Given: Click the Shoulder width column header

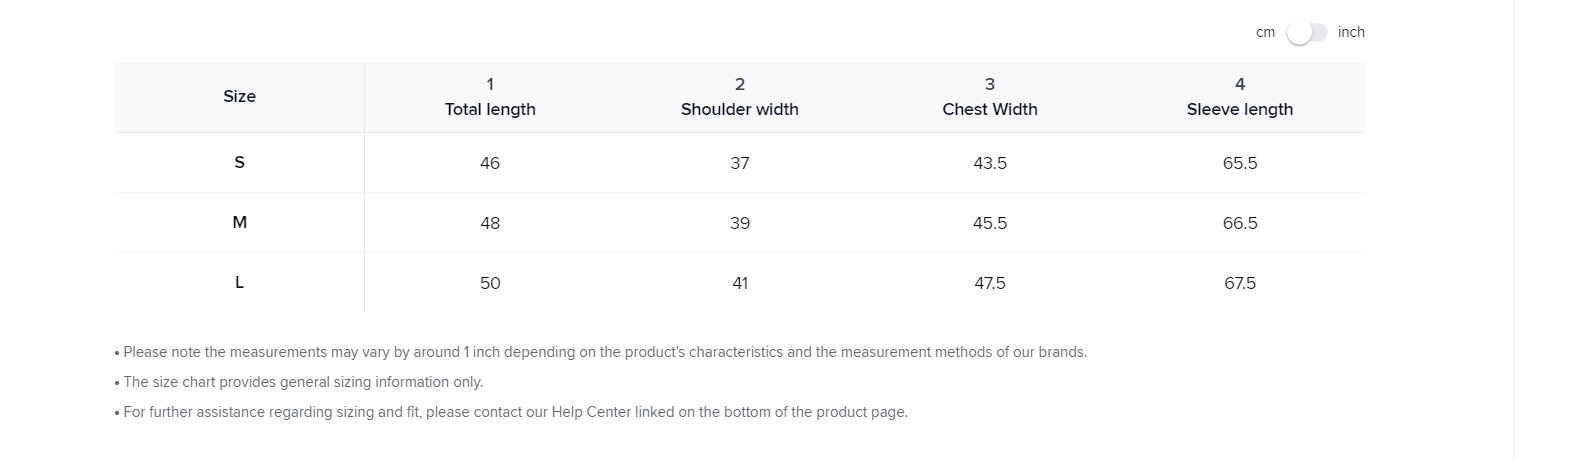Looking at the screenshot, I should [x=740, y=98].
